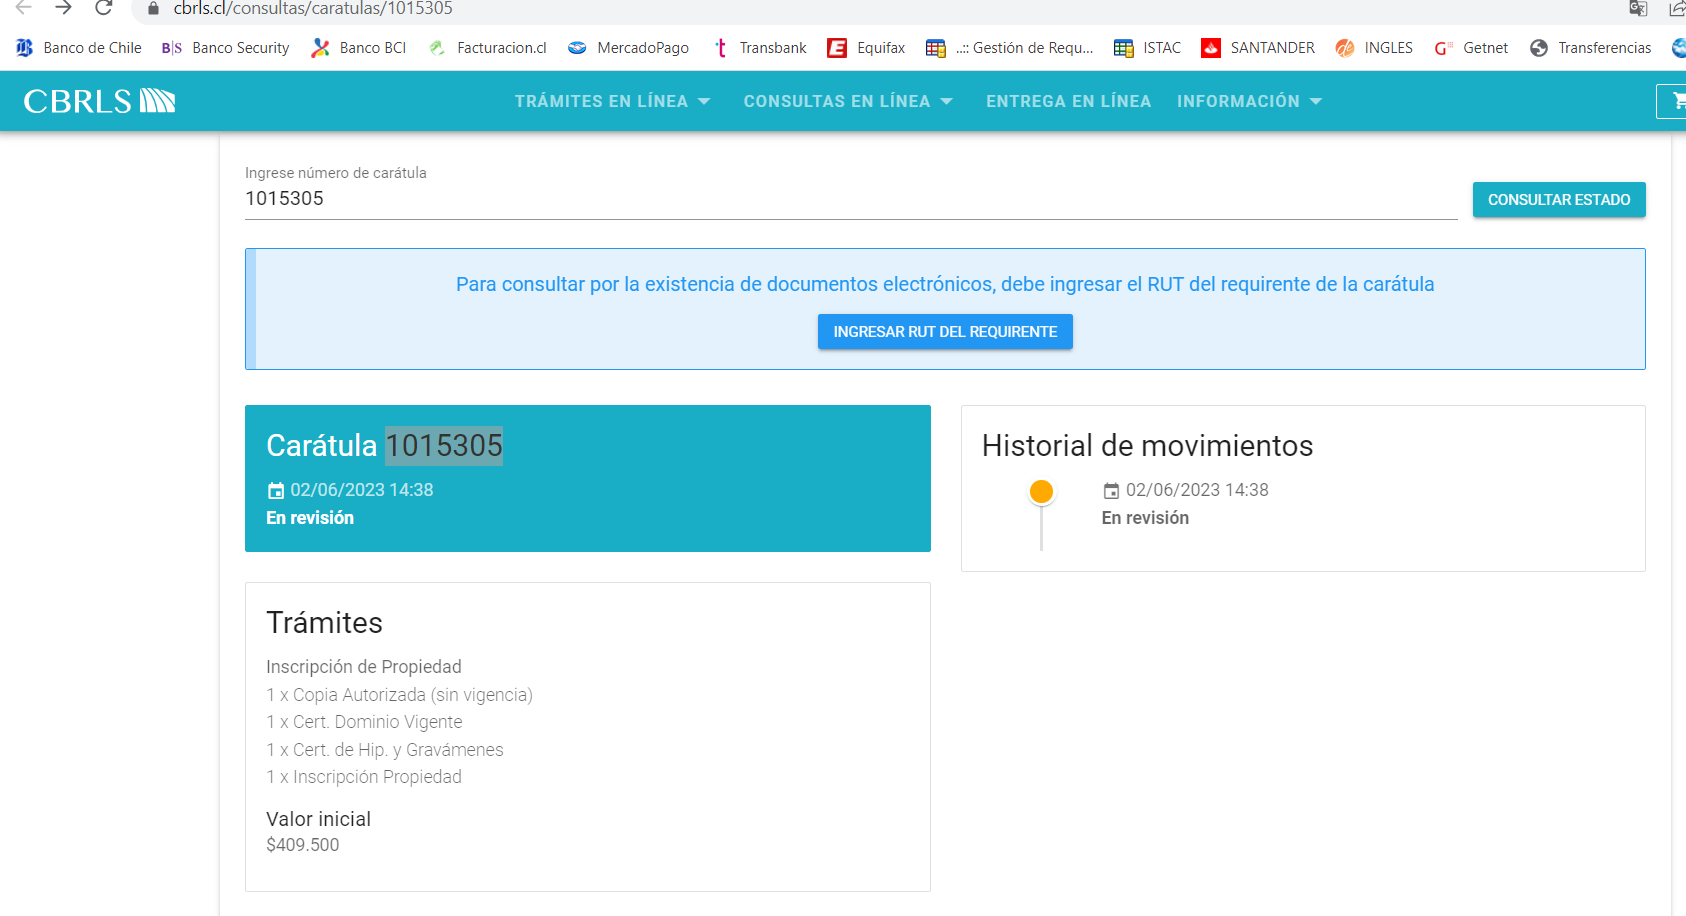Click the translate page icon
Image resolution: width=1686 pixels, height=916 pixels.
point(1638,8)
